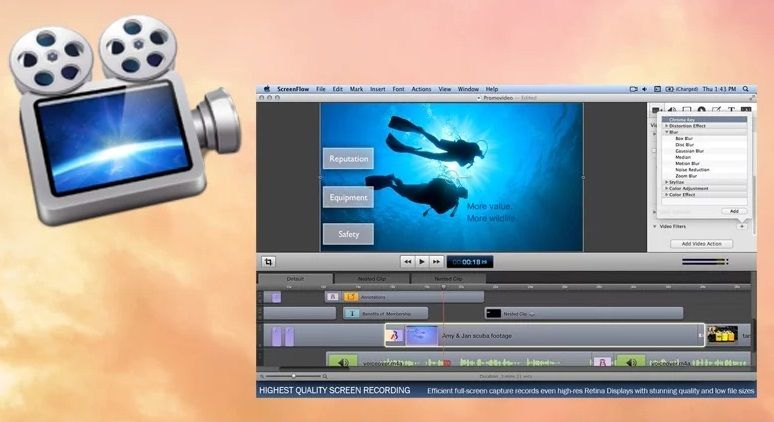Click the plus button beside Video Filters
Viewport: 774px width, 422px height.
pyautogui.click(x=741, y=227)
